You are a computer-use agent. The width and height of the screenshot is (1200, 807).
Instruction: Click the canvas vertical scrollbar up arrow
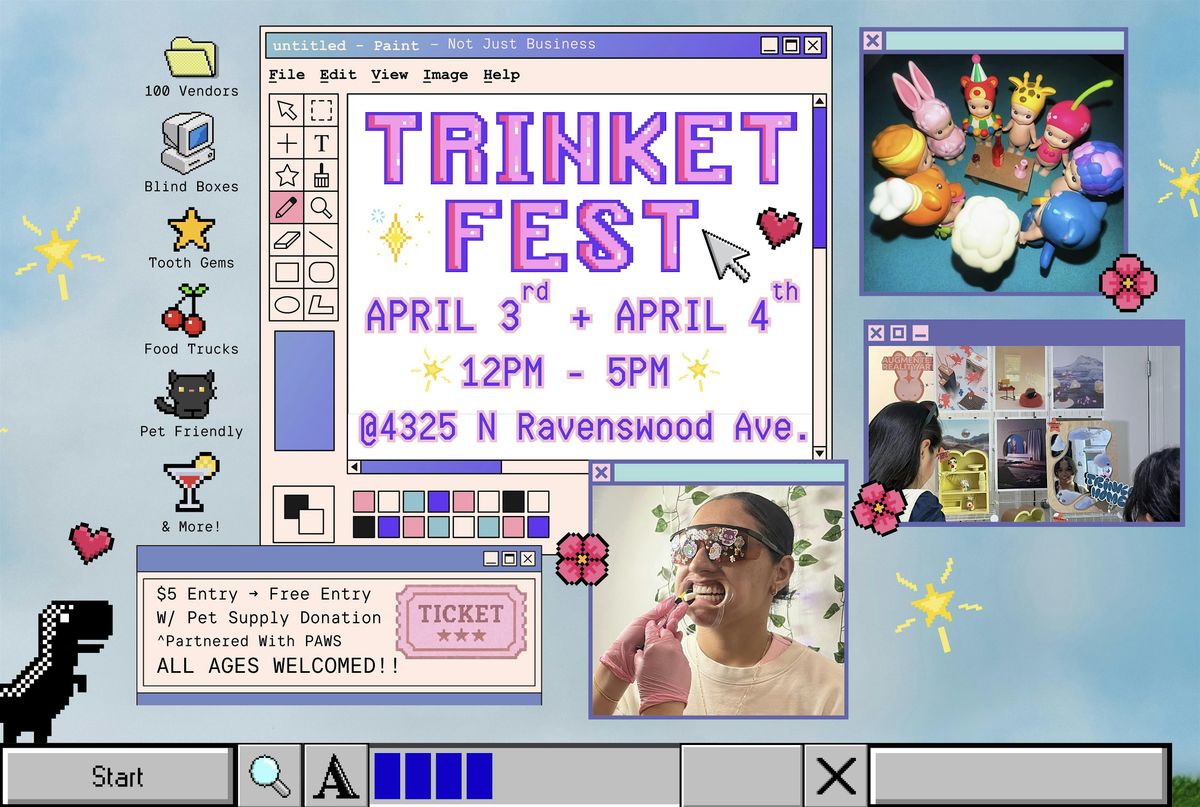(x=820, y=101)
